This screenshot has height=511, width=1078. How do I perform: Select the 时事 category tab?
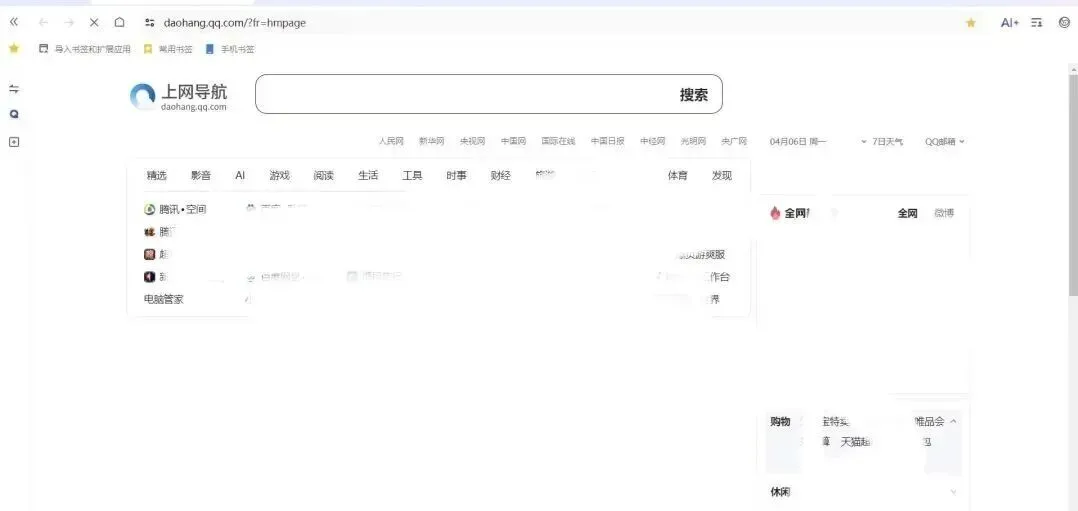[456, 175]
